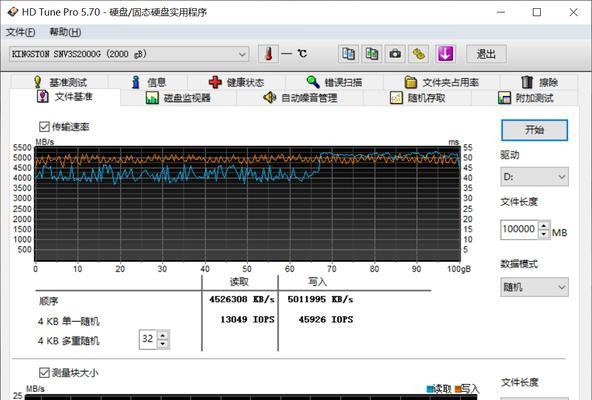Open the options wrench icon
Screen dimensions: 592x400
pos(418,54)
